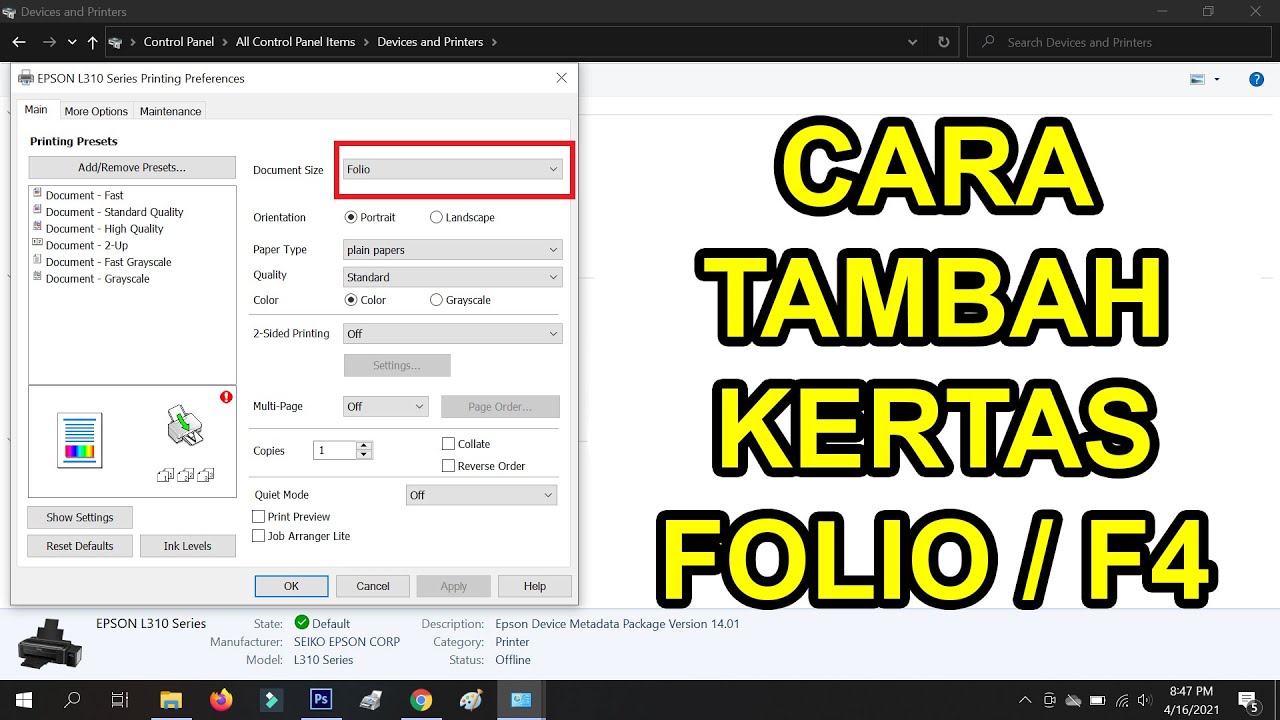Open File Explorer from taskbar
The image size is (1280, 720).
coord(171,700)
